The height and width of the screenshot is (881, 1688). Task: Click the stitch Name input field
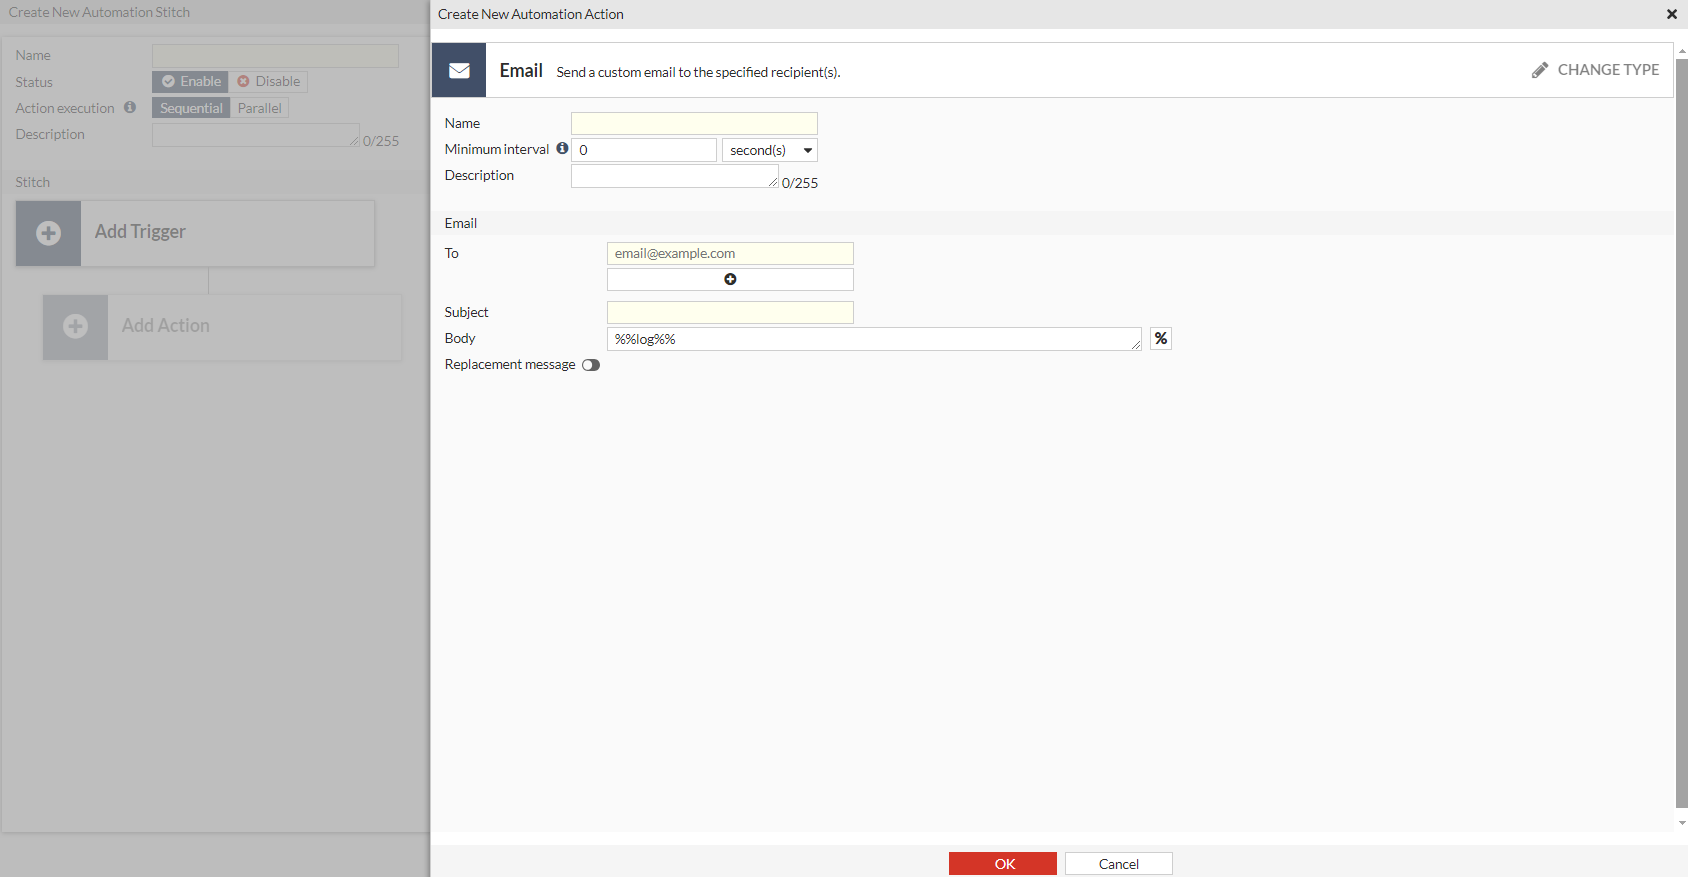pyautogui.click(x=275, y=56)
